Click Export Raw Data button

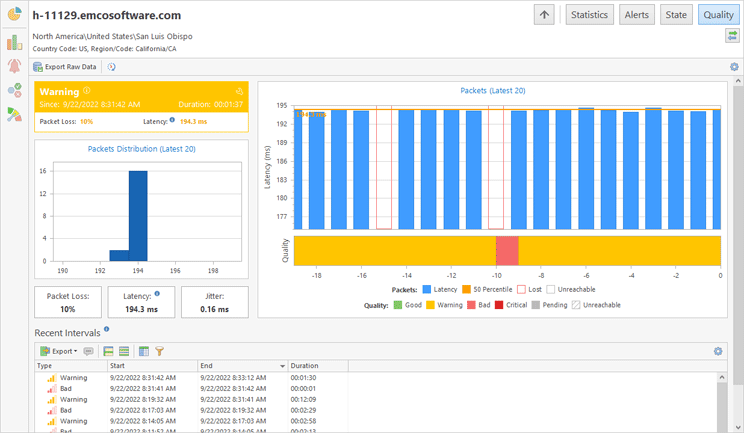click(x=65, y=67)
